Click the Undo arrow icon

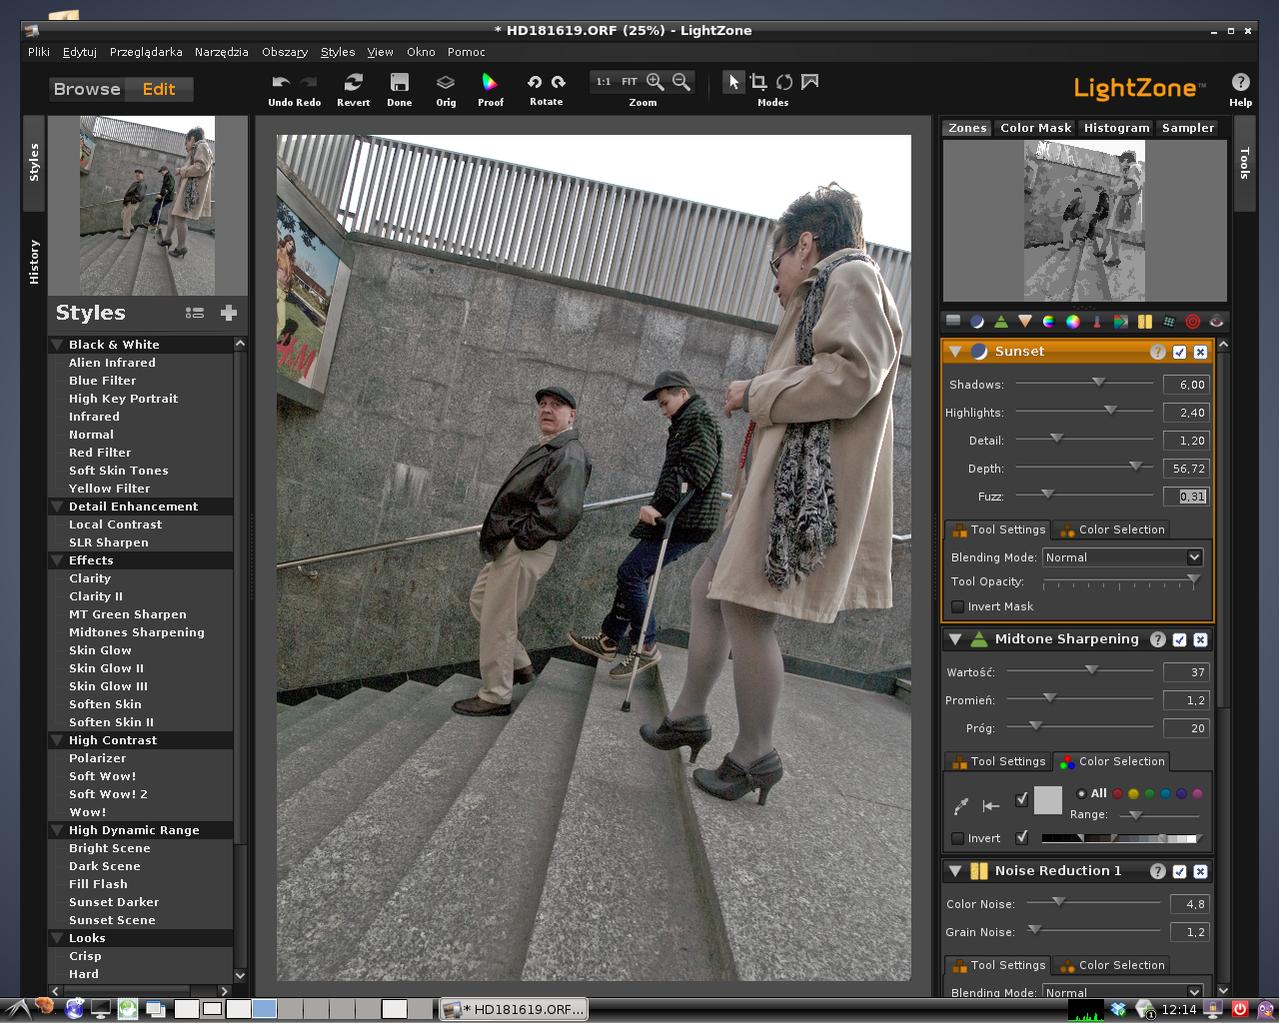[x=281, y=82]
